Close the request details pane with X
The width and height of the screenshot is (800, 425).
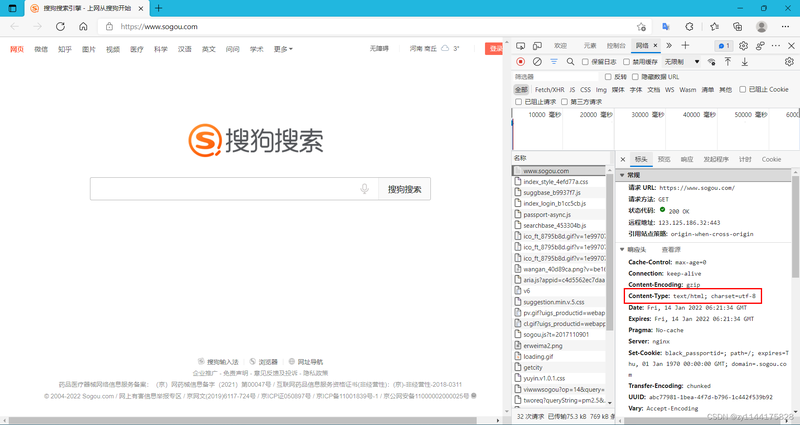[x=622, y=160]
